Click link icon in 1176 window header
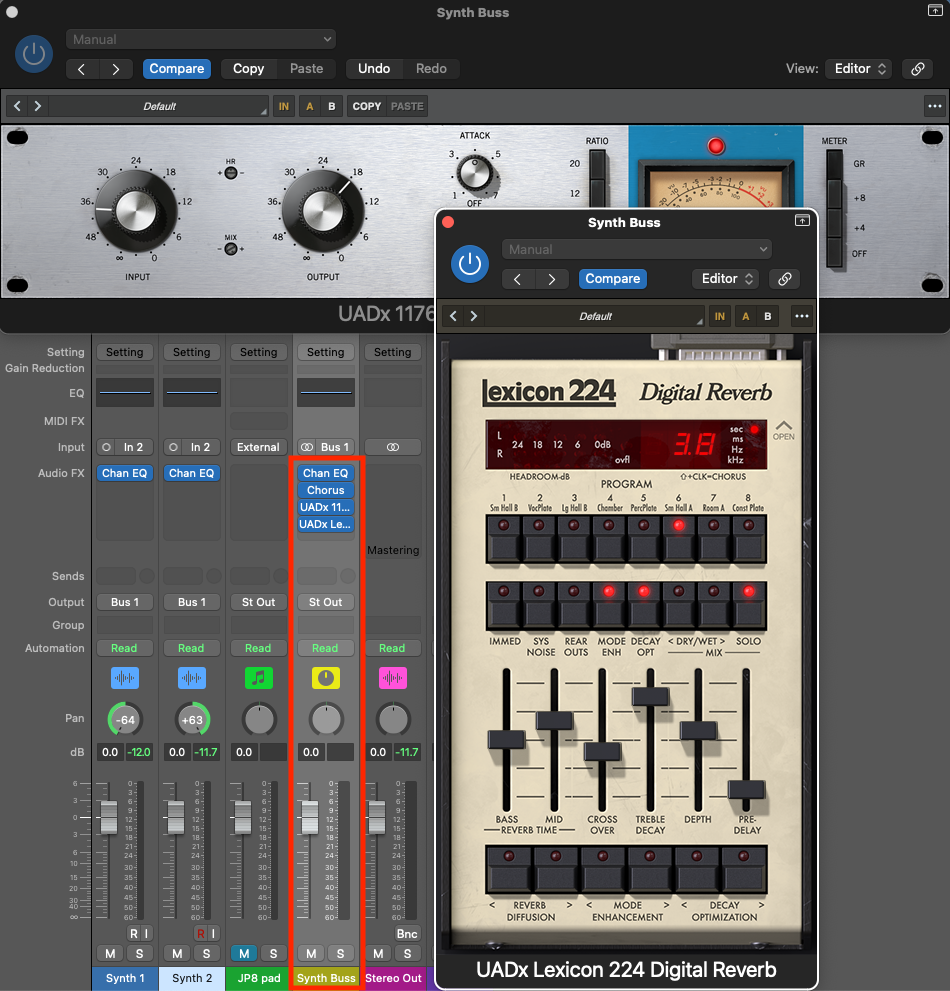This screenshot has width=950, height=991. pos(918,69)
